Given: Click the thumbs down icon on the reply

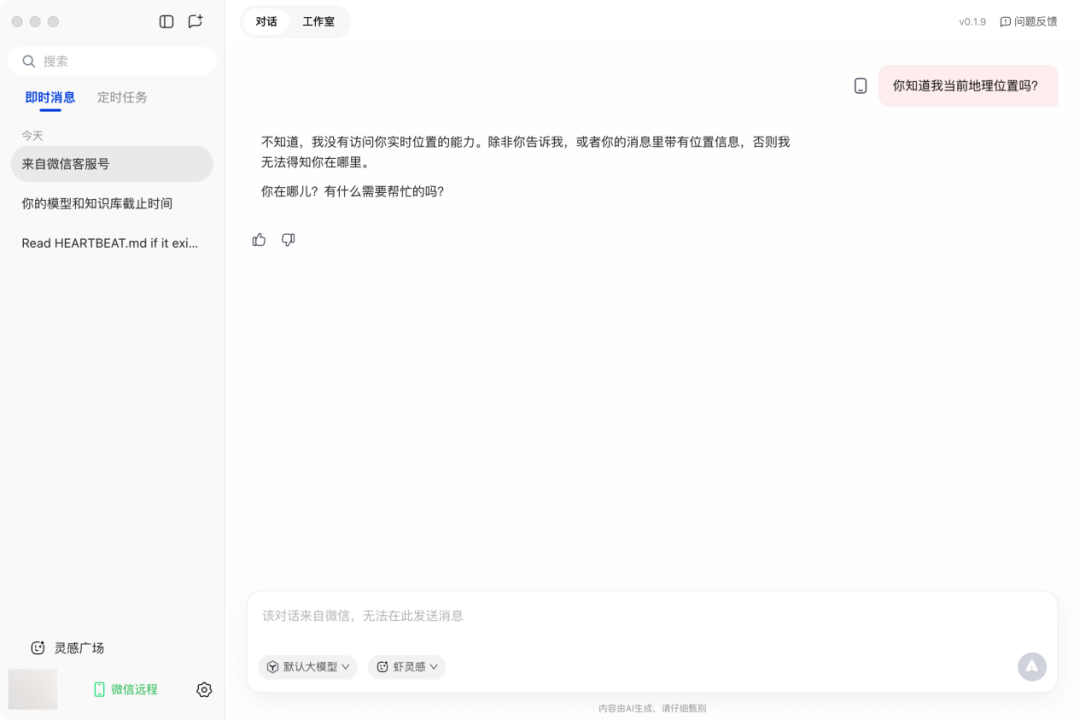Looking at the screenshot, I should coord(288,240).
